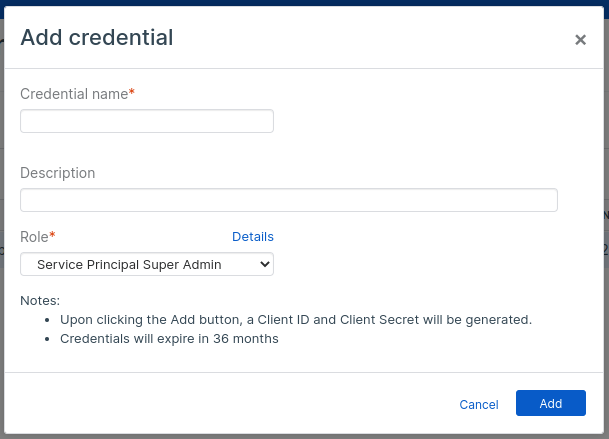Click the Credential name input field
The height and width of the screenshot is (439, 609).
click(x=147, y=121)
